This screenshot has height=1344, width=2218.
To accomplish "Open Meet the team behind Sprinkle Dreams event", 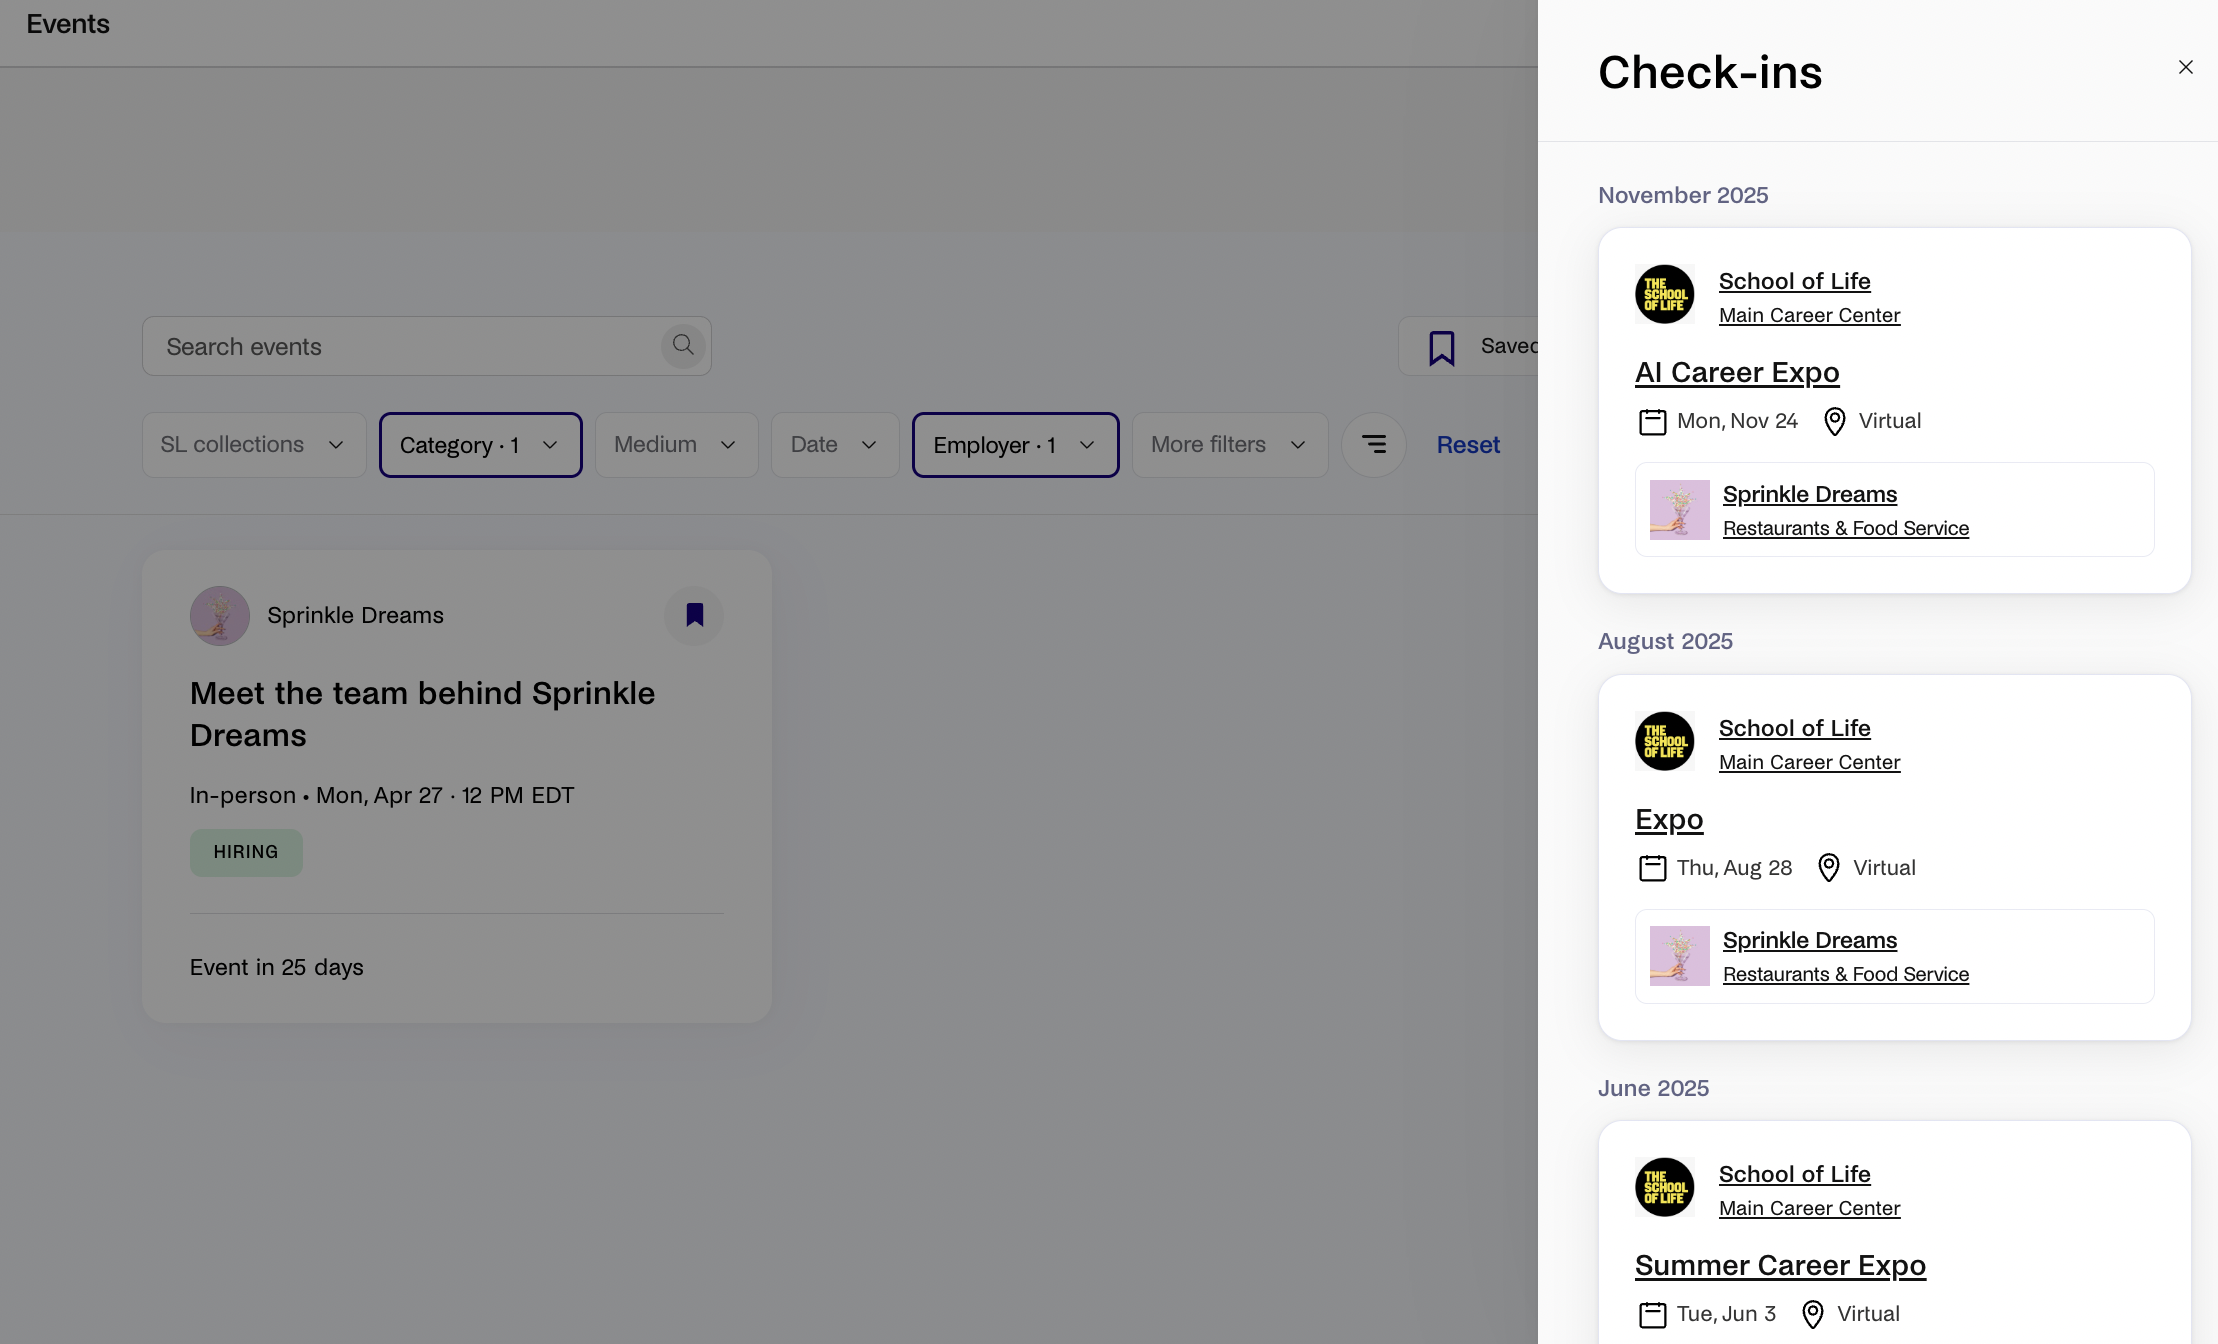I will coord(422,714).
